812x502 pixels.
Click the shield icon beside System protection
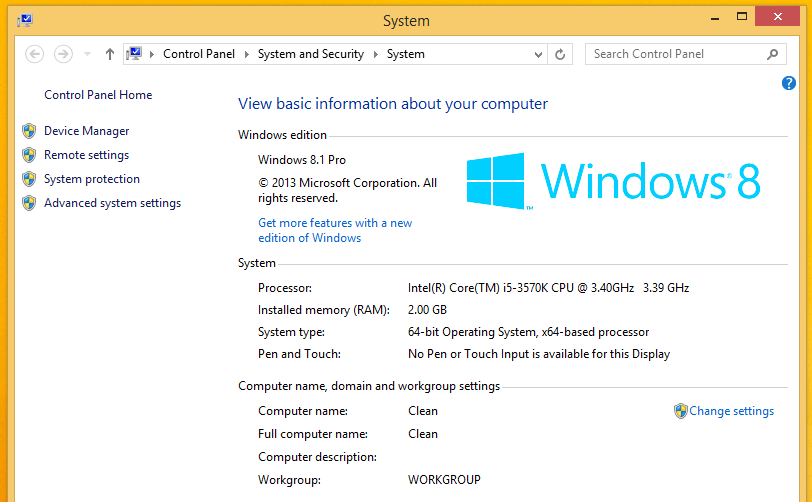(x=28, y=179)
